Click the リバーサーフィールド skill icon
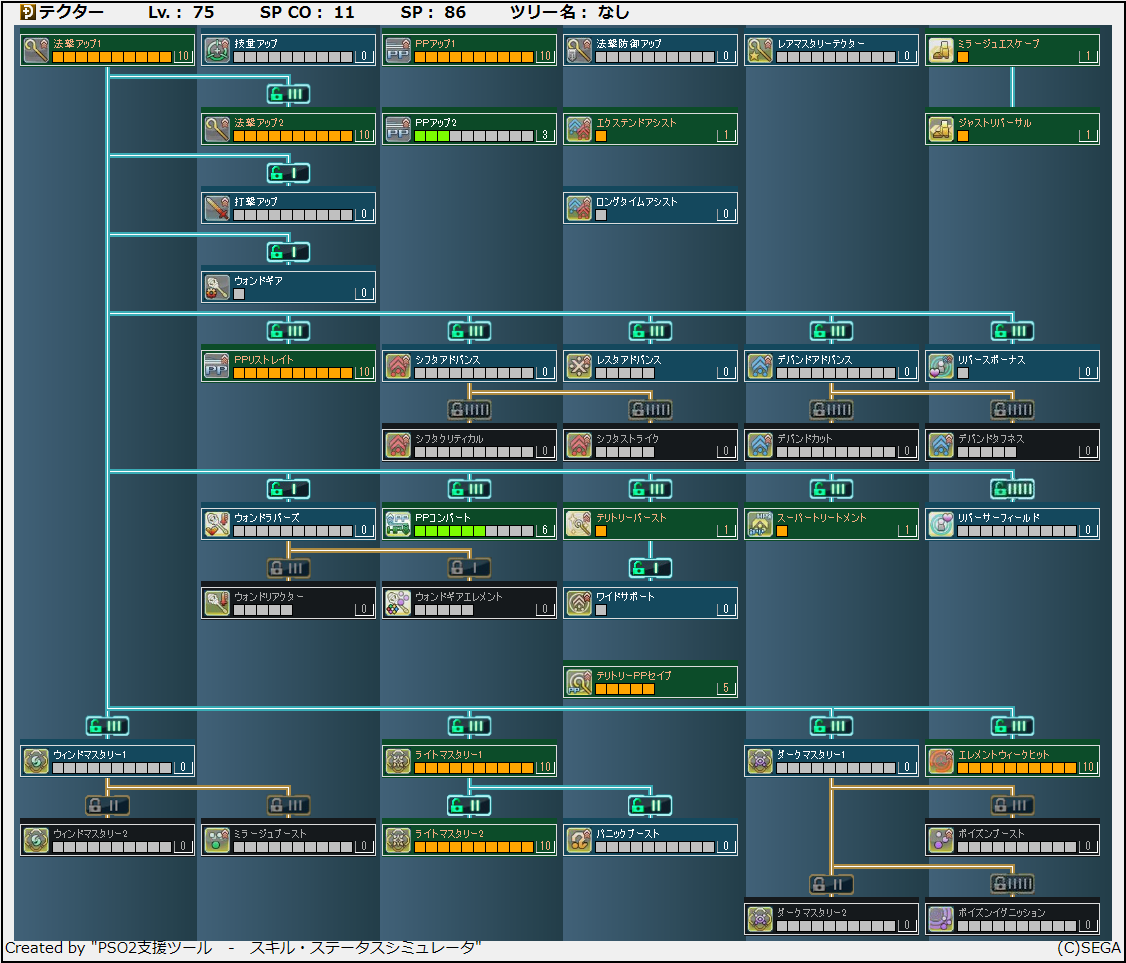Image resolution: width=1126 pixels, height=963 pixels. click(941, 524)
